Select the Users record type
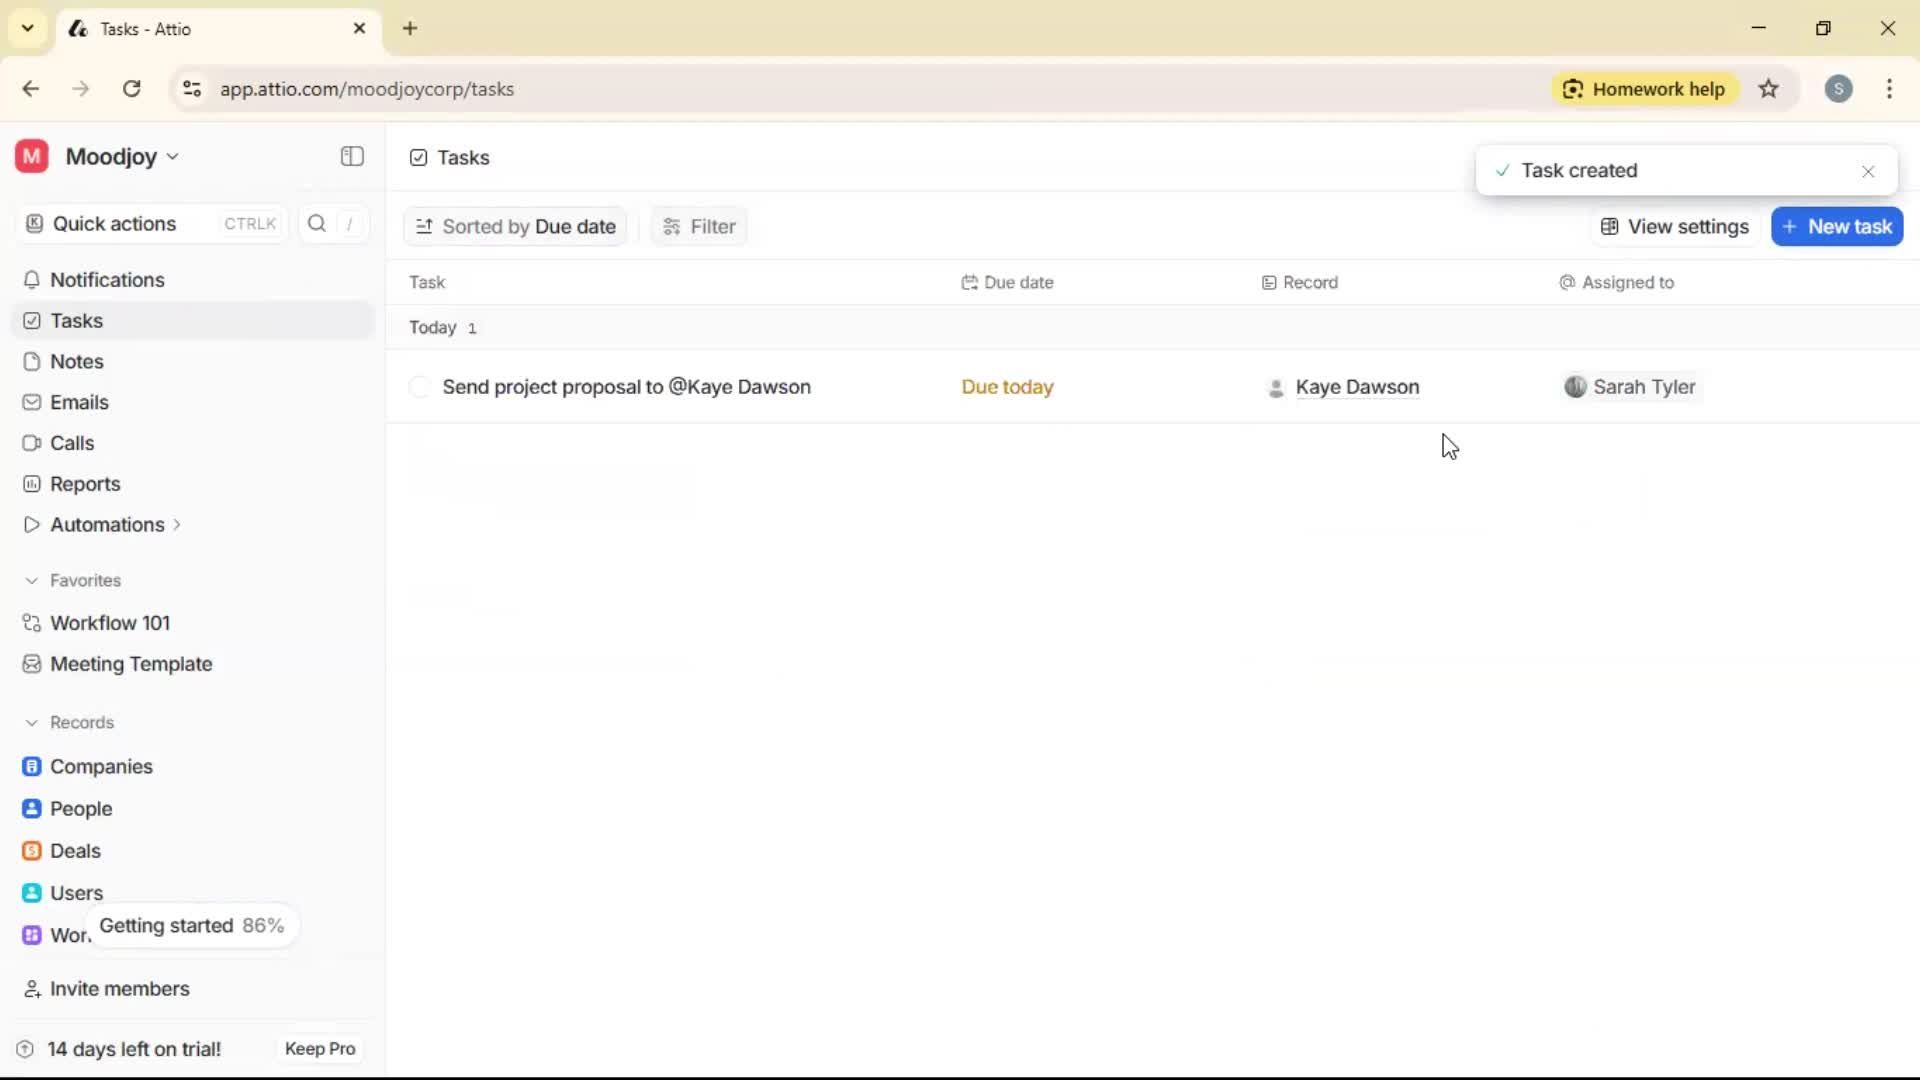The image size is (1920, 1080). (x=76, y=892)
